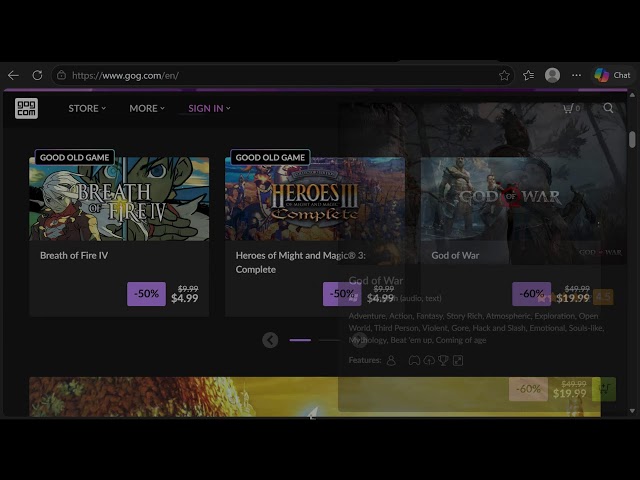Open the browser profile avatar
This screenshot has height=480, width=640.
click(552, 75)
